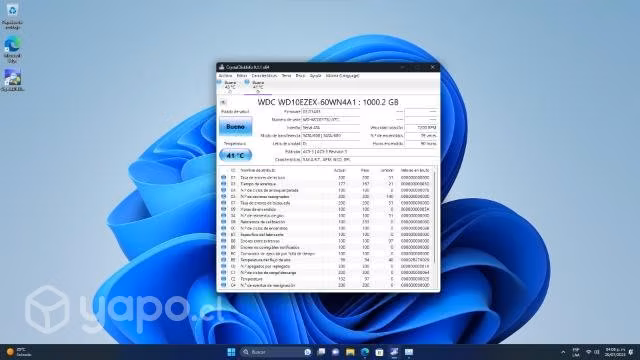This screenshot has width=640, height=360.
Task: Click the Horas encendido value field
Action: coord(421,144)
